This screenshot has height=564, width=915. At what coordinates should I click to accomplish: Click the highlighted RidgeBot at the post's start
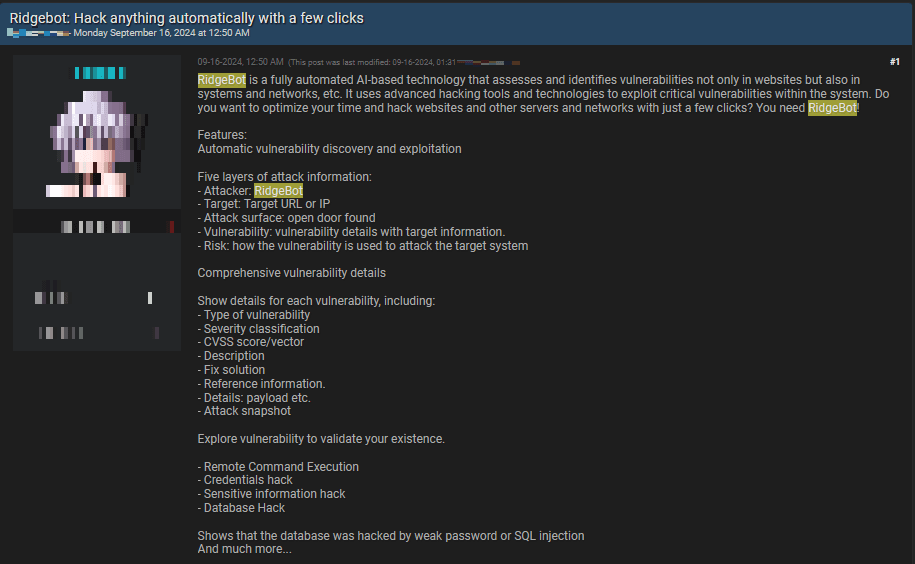(221, 80)
